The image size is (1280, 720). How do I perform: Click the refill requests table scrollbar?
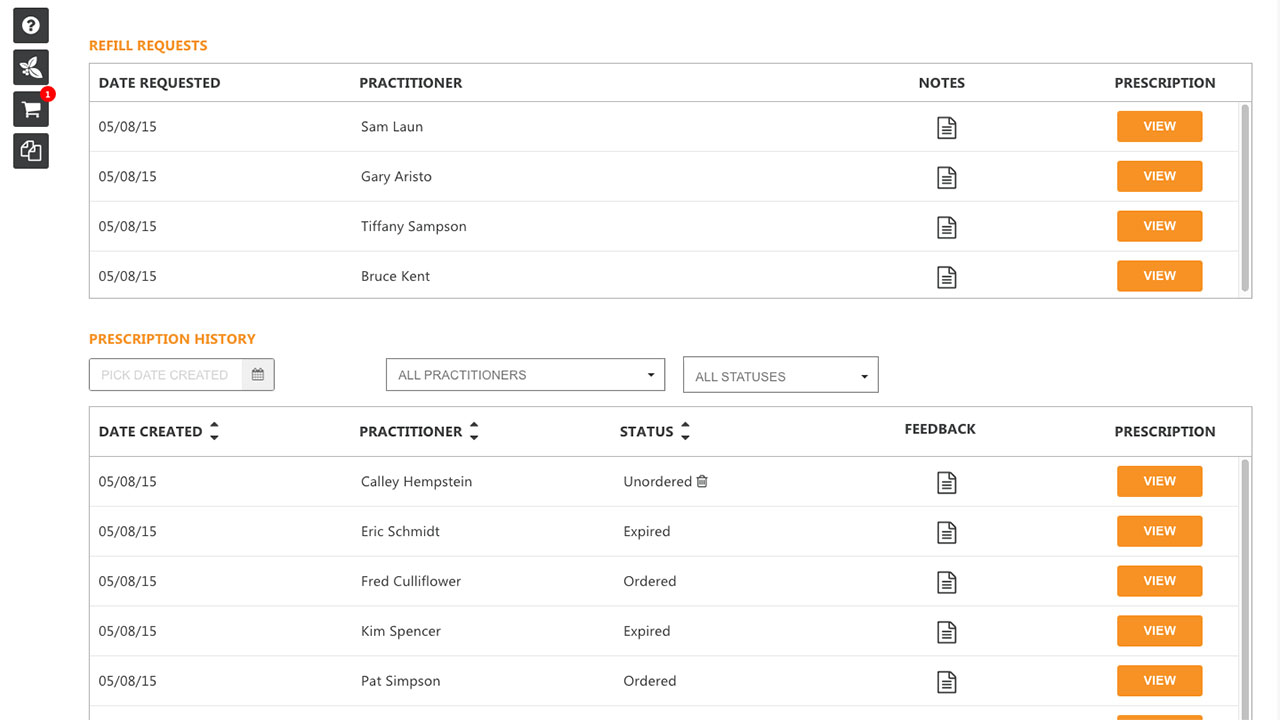click(x=1245, y=197)
